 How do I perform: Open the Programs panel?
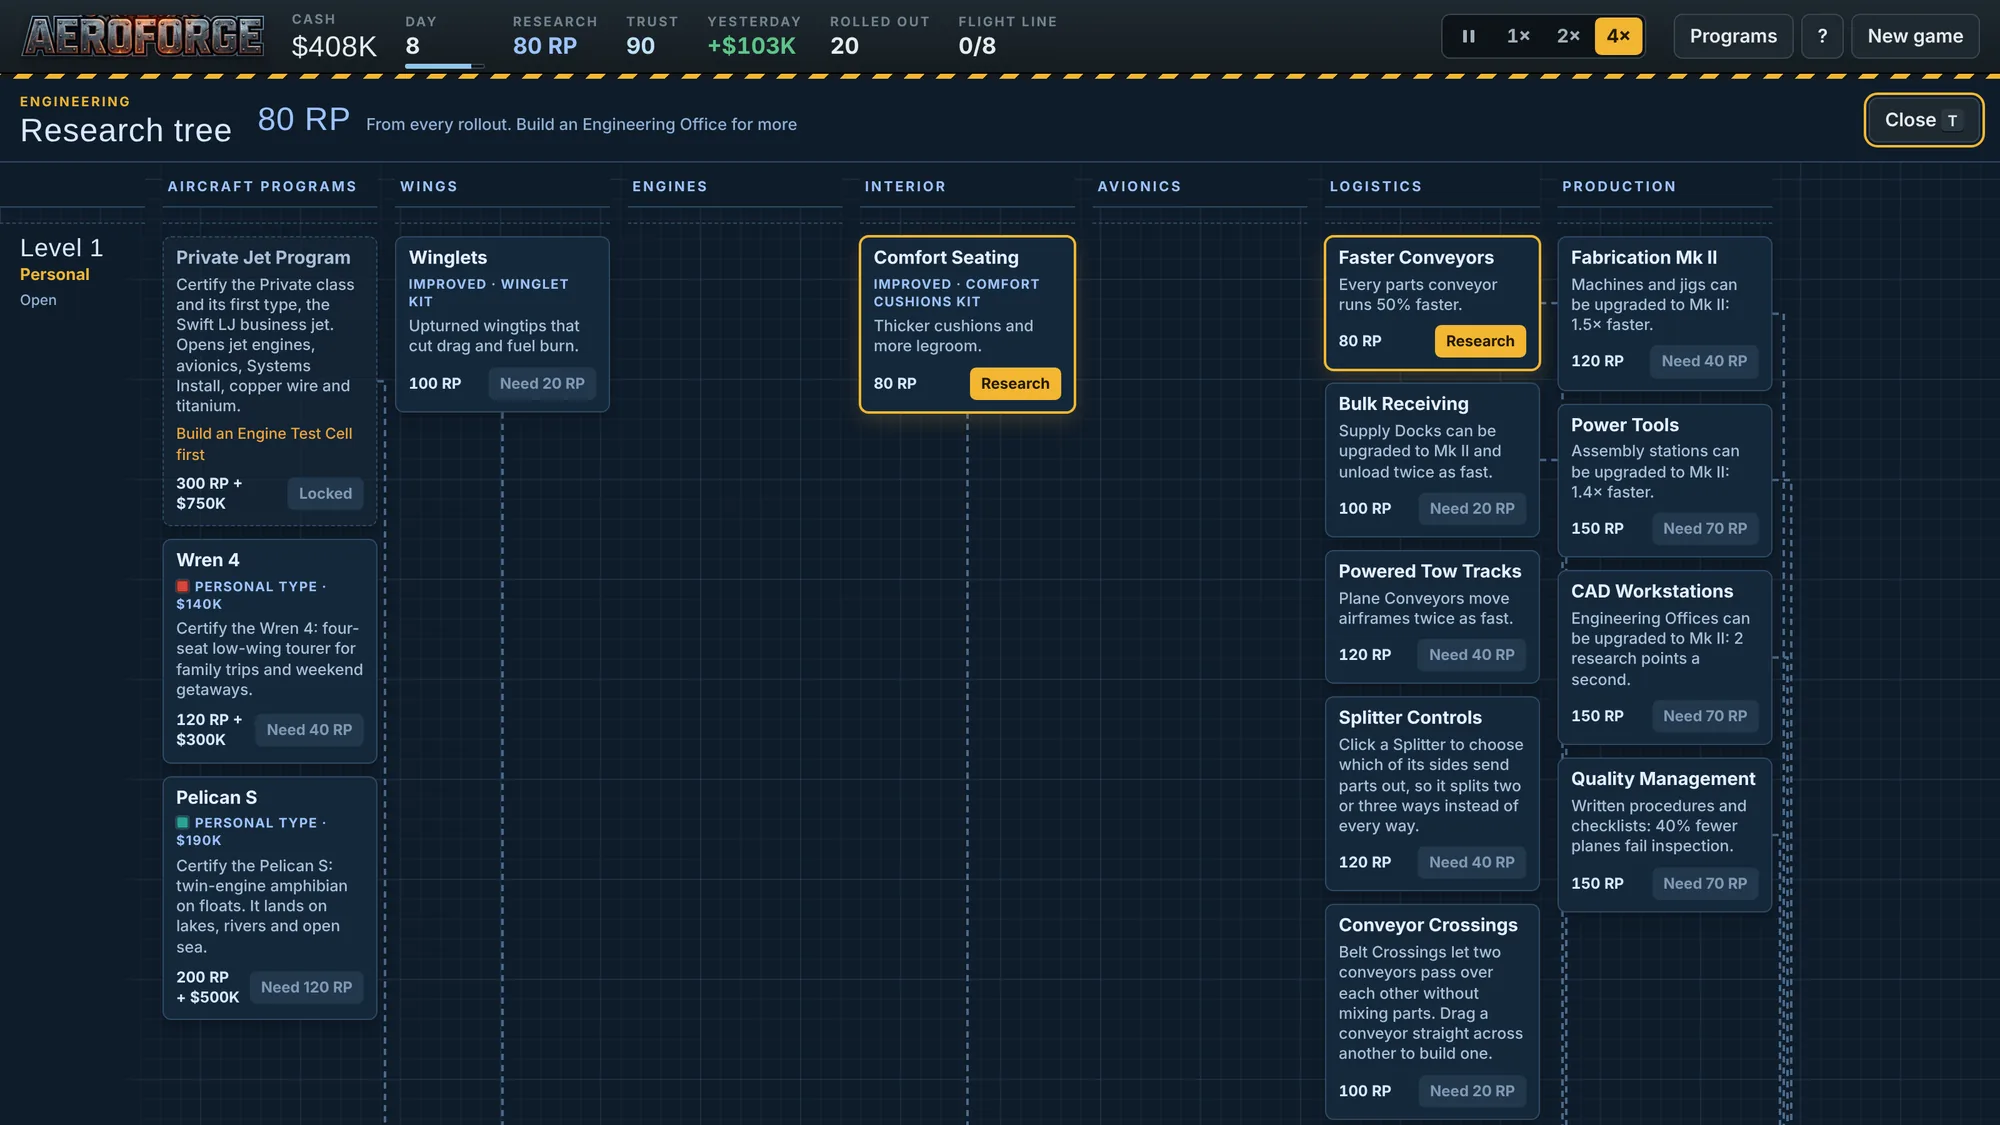point(1733,36)
